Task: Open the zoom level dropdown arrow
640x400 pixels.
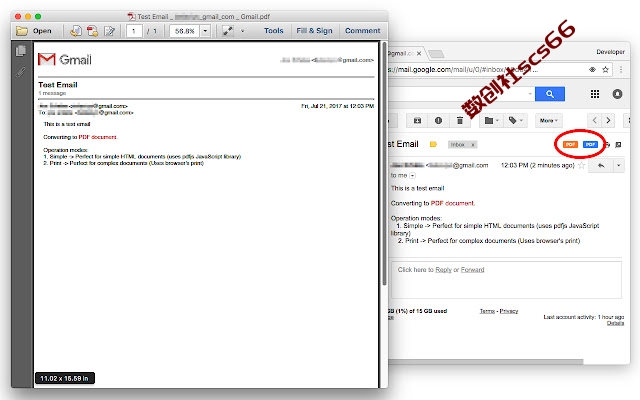Action: (x=205, y=31)
